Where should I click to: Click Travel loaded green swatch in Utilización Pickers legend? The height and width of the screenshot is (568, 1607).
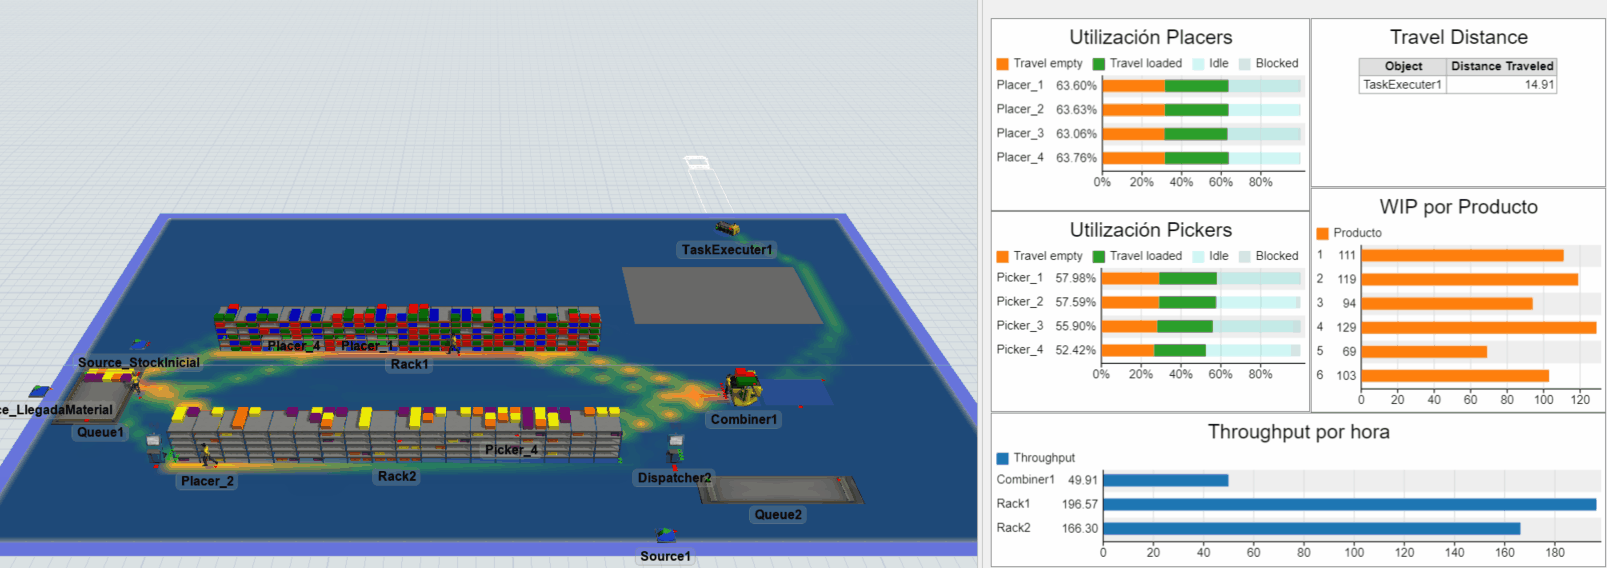[x=1099, y=256]
